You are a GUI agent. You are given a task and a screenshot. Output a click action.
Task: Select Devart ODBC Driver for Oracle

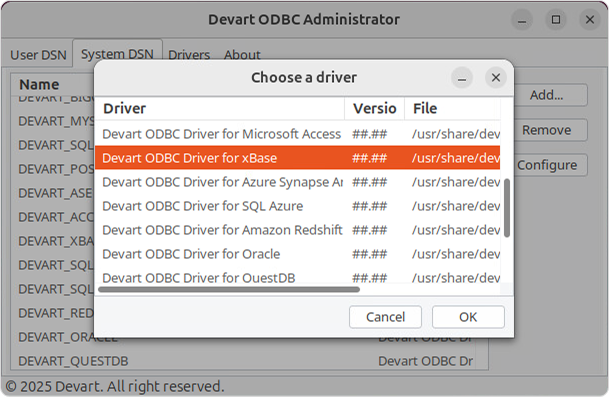pos(298,254)
